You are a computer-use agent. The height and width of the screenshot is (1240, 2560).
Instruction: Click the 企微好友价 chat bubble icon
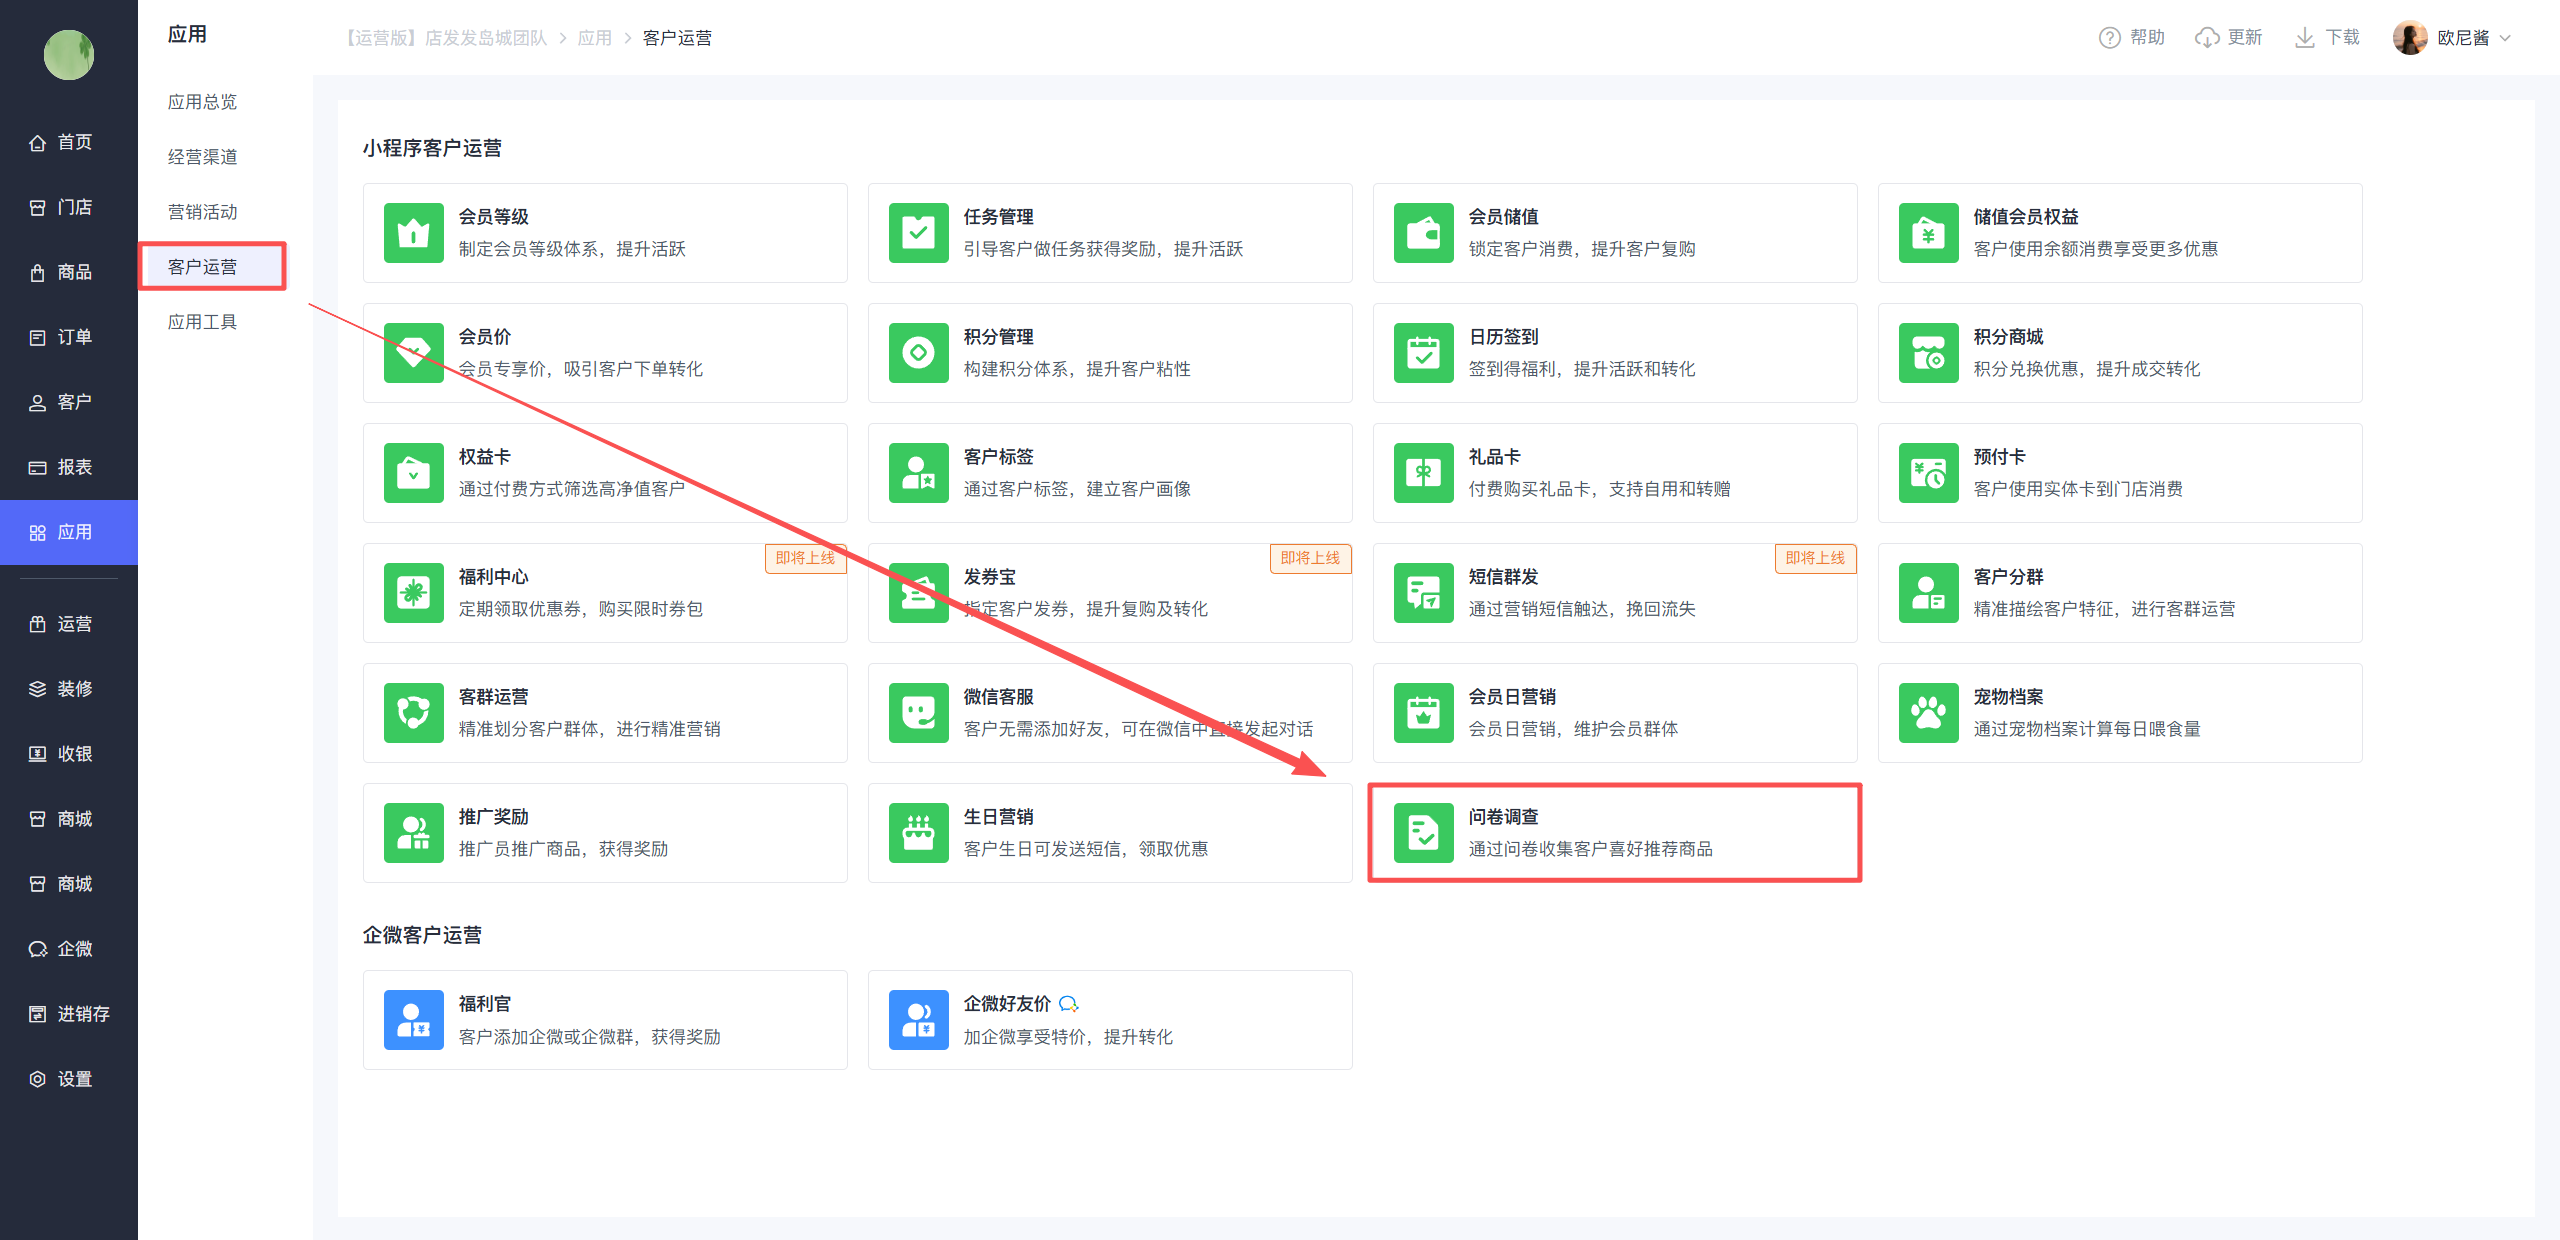click(1068, 1004)
